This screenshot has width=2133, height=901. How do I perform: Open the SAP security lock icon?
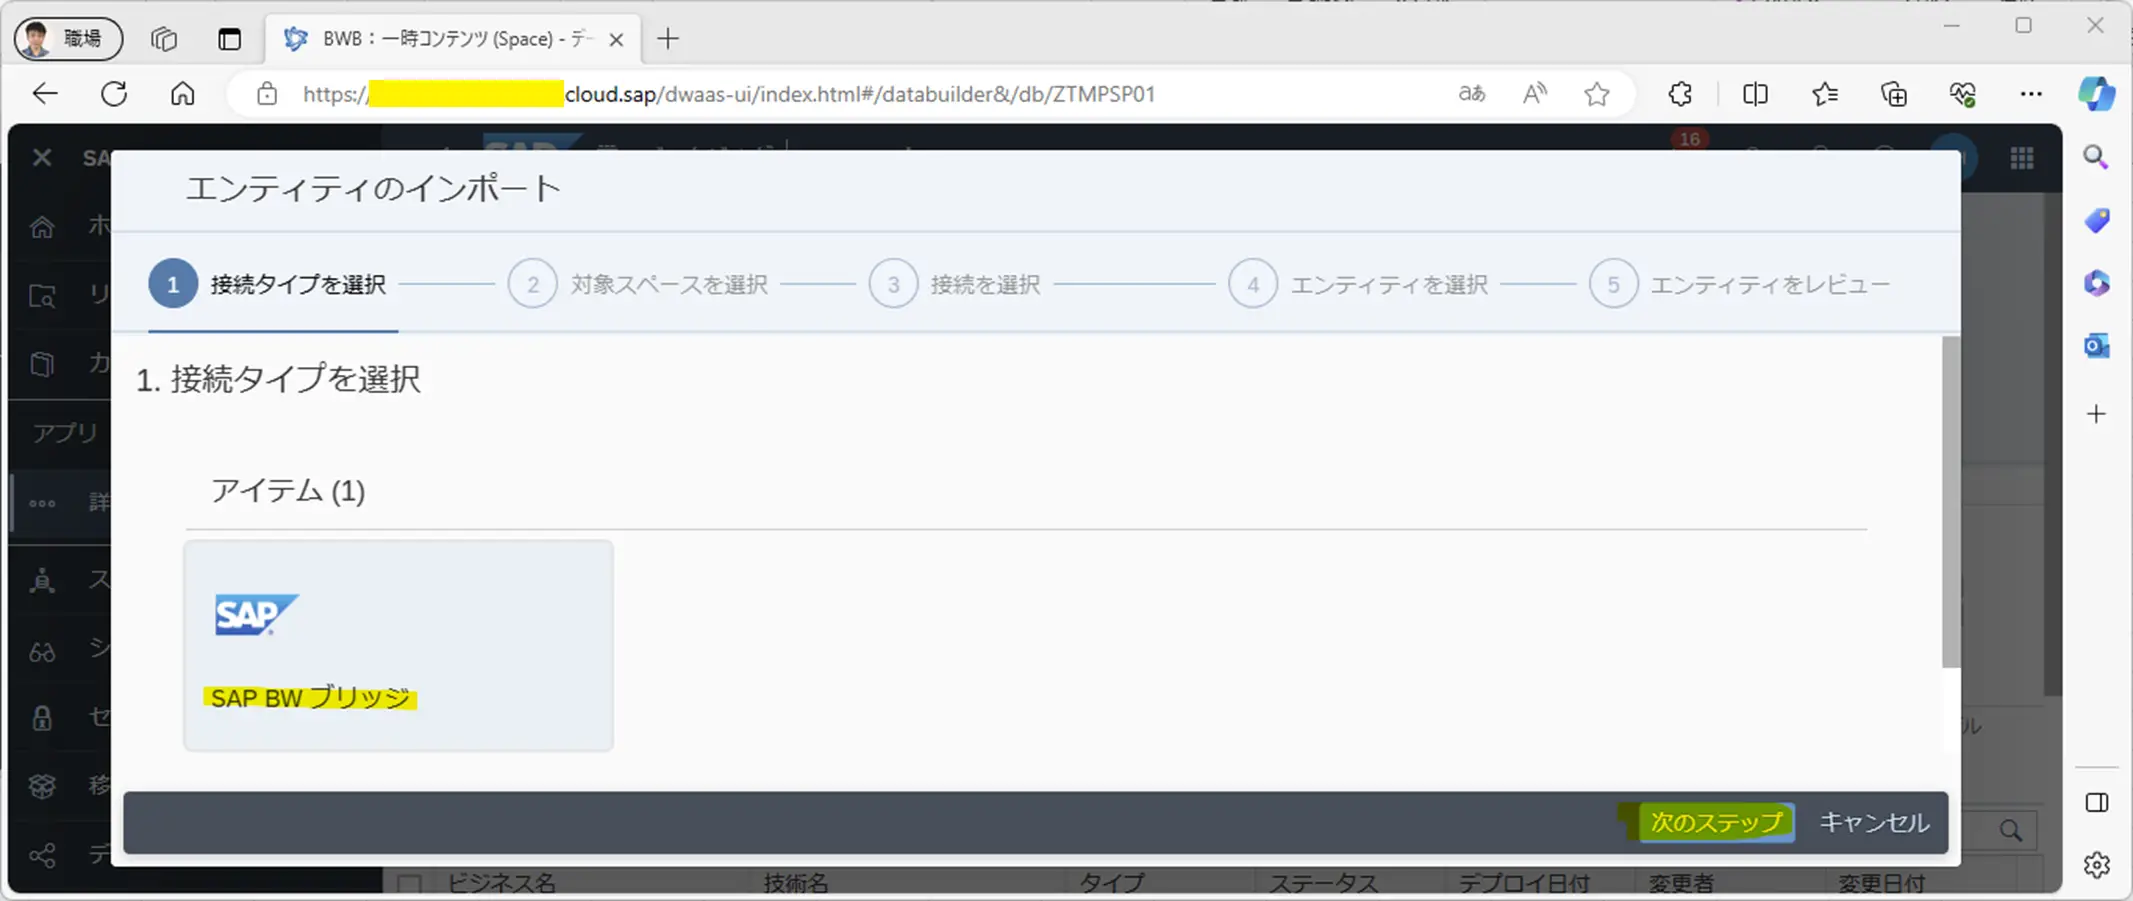pos(42,718)
